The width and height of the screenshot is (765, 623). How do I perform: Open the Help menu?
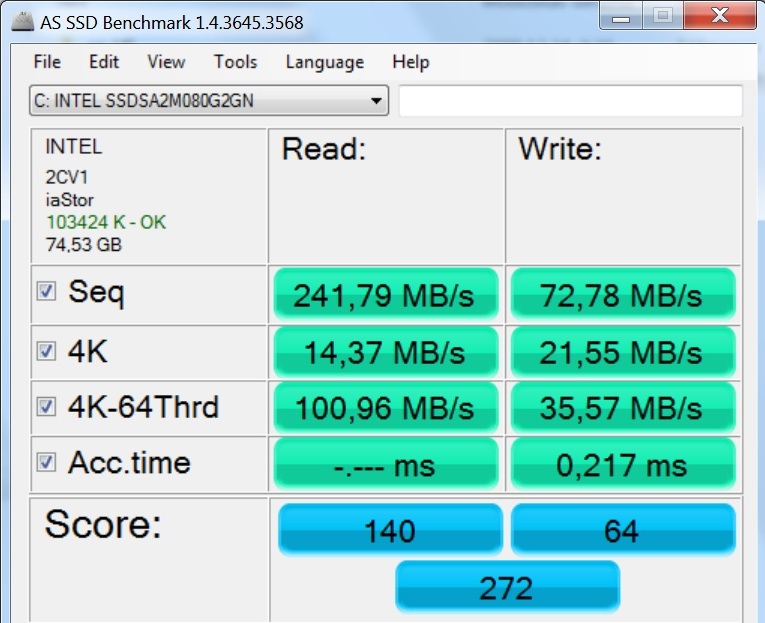pos(411,62)
